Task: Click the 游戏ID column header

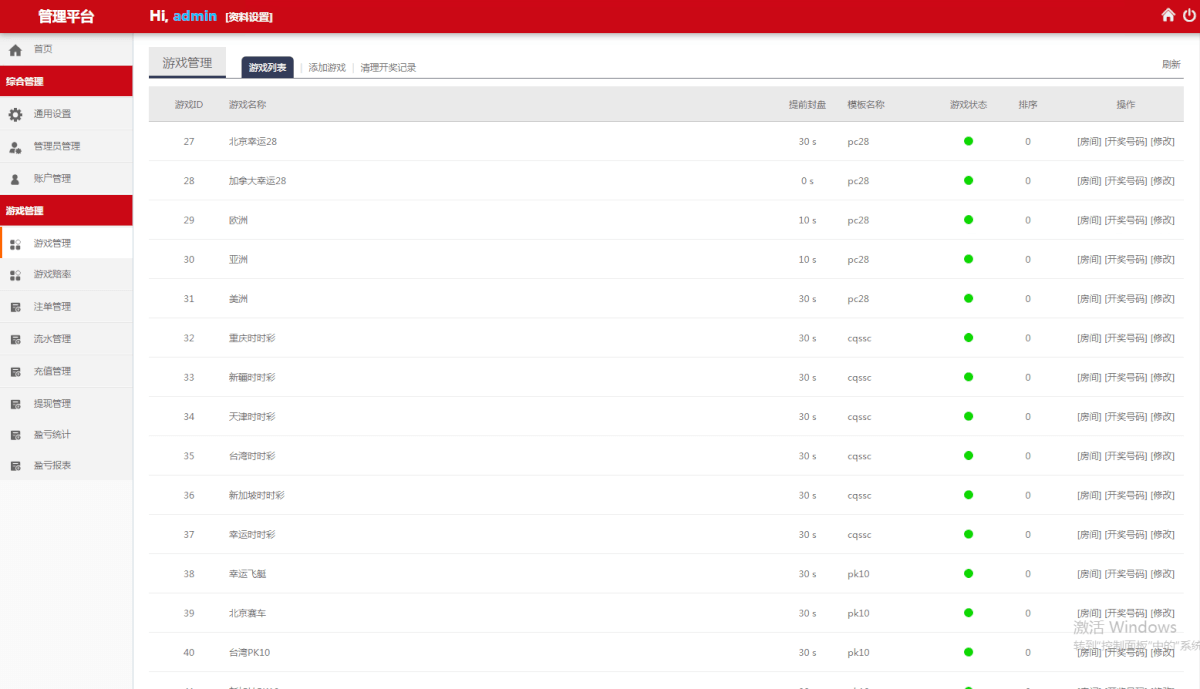Action: 189,104
